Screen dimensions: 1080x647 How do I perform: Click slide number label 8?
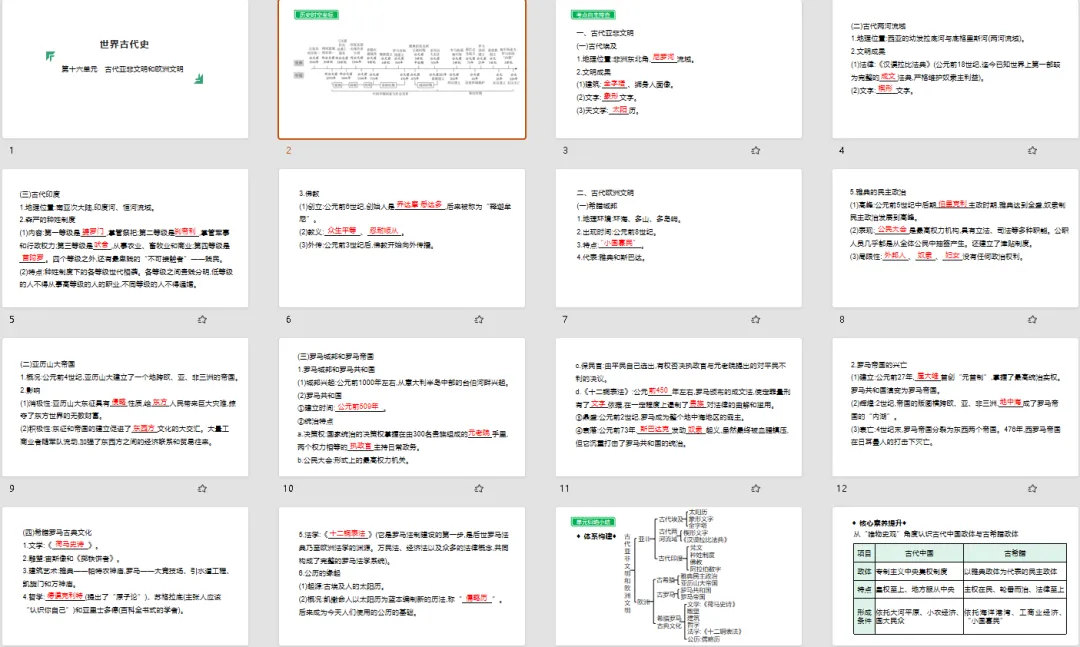click(841, 319)
